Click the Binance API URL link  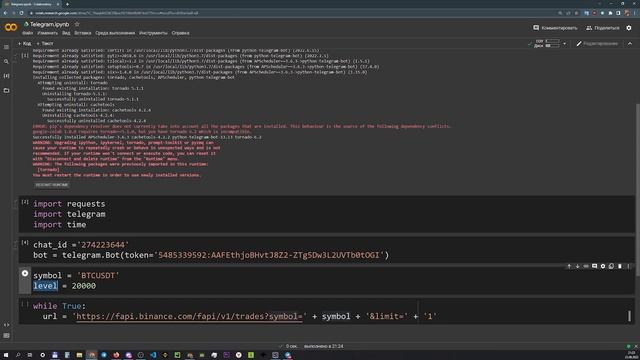(189, 316)
